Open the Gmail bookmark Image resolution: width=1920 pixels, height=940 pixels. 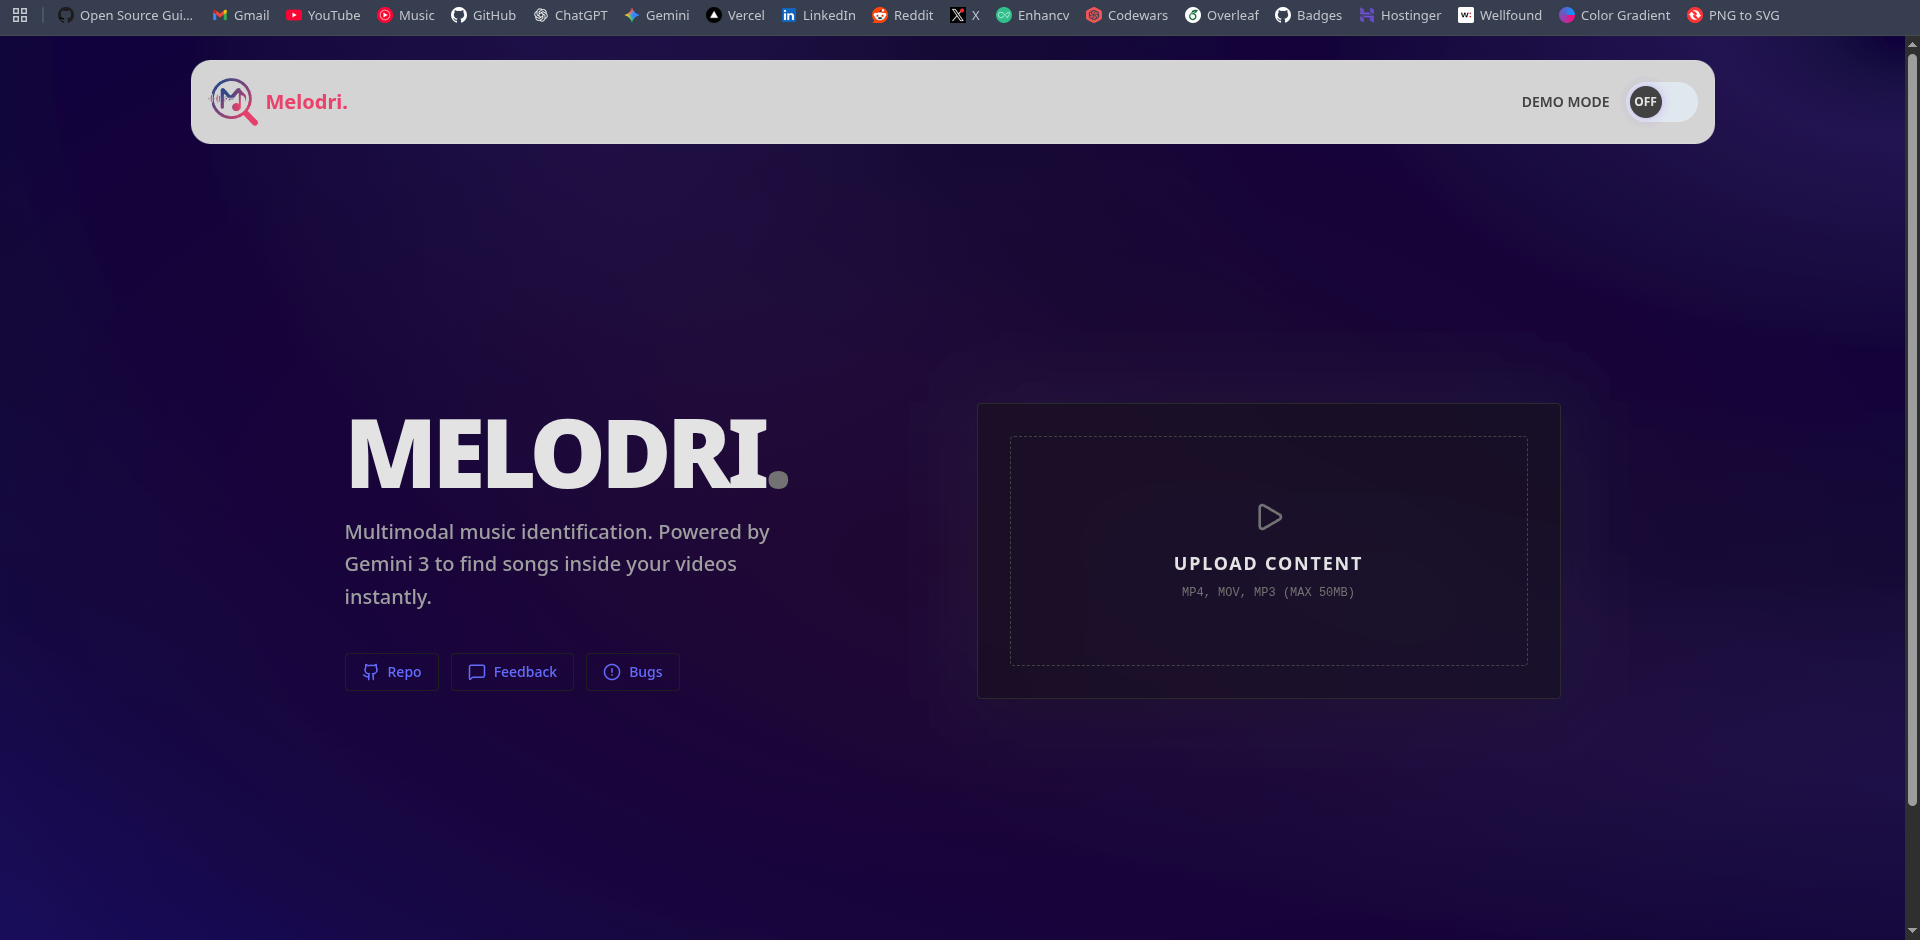coord(241,15)
